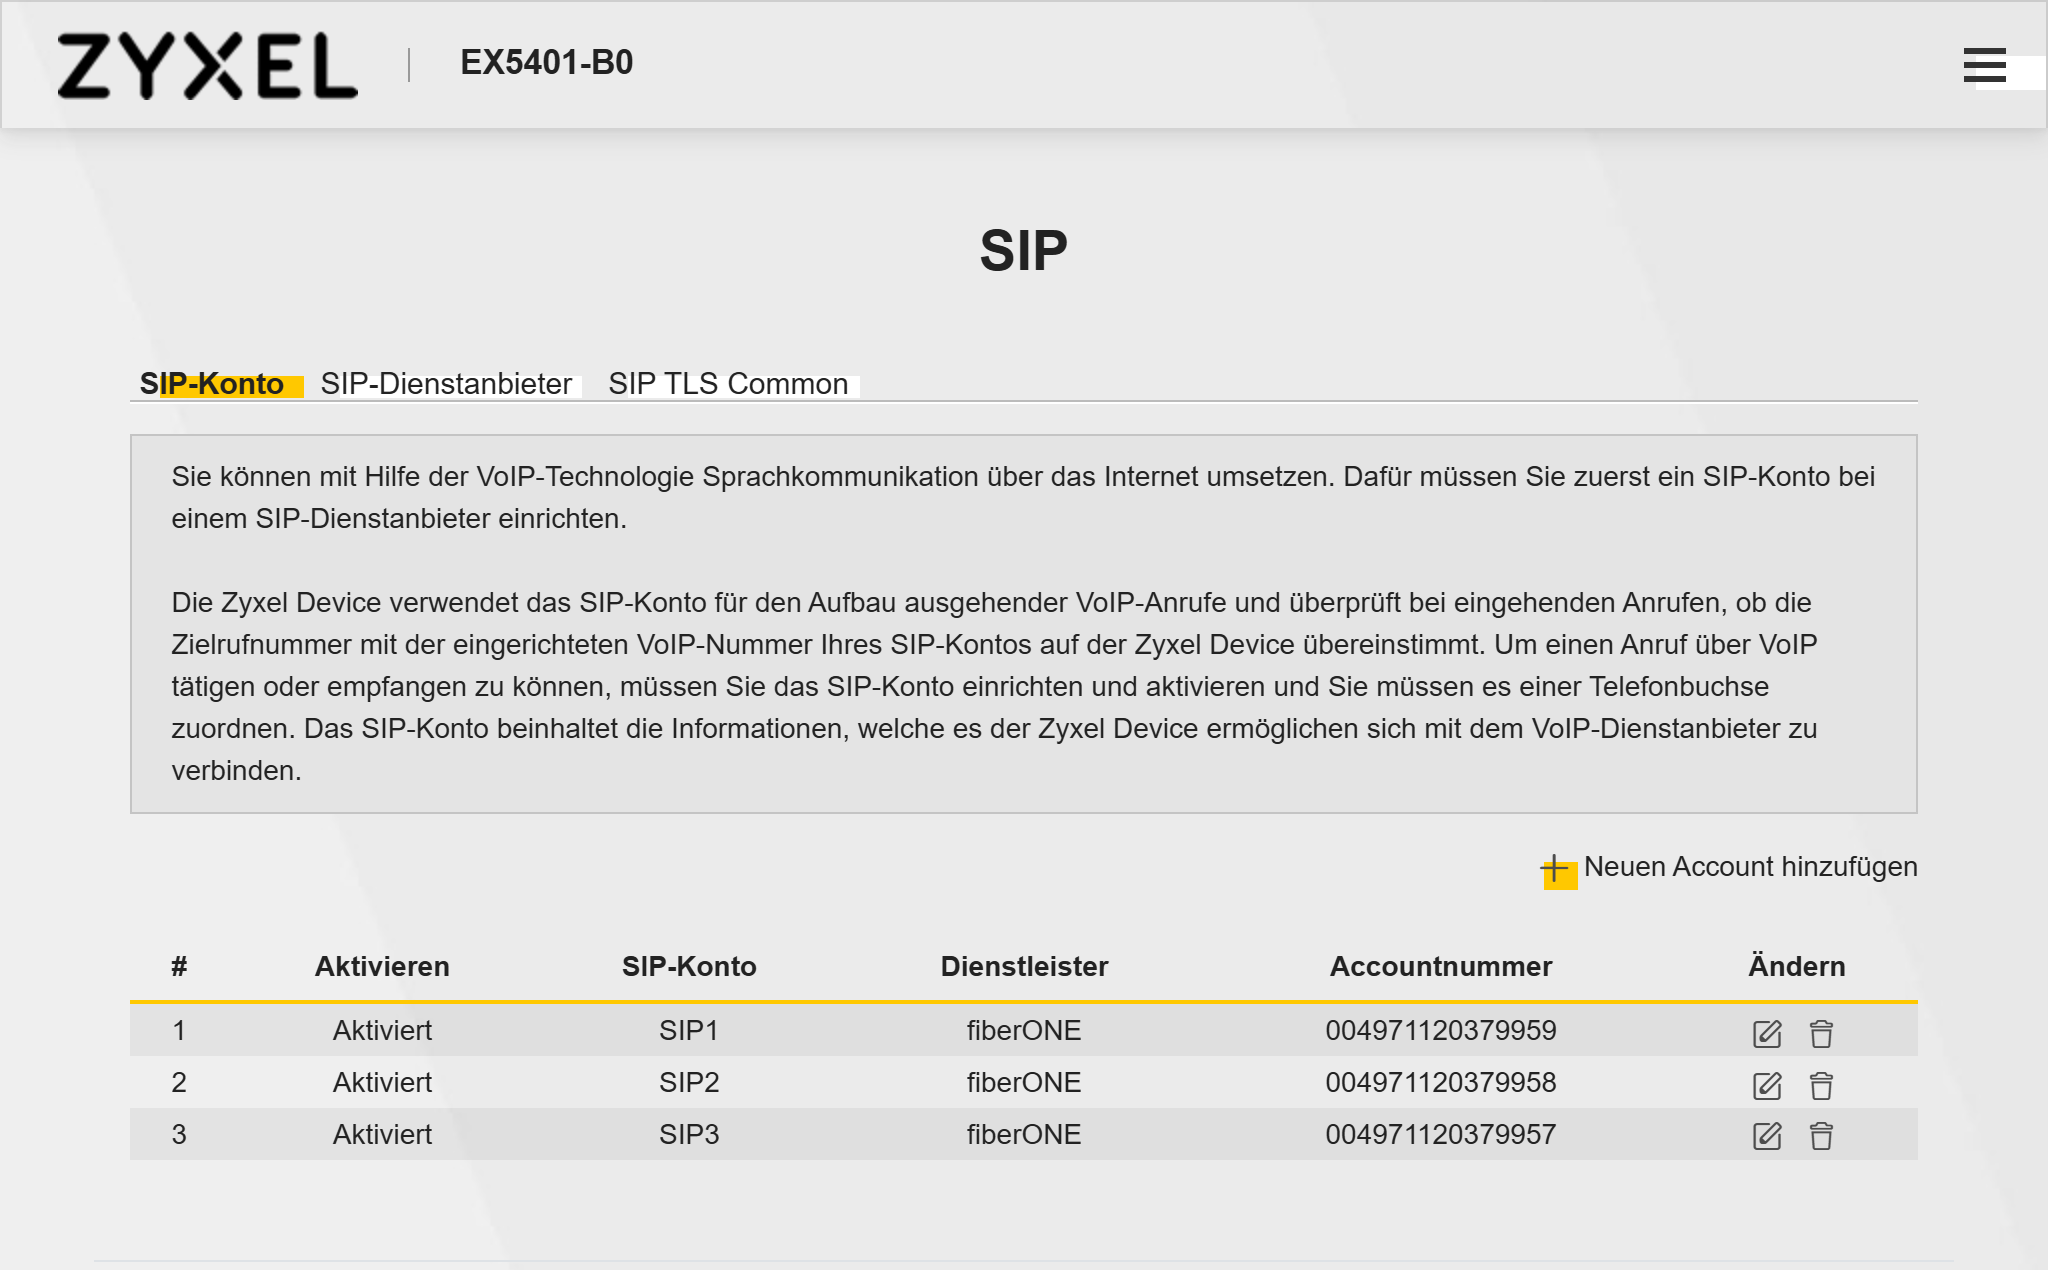
Task: Click the plus icon to add account
Action: [1556, 868]
